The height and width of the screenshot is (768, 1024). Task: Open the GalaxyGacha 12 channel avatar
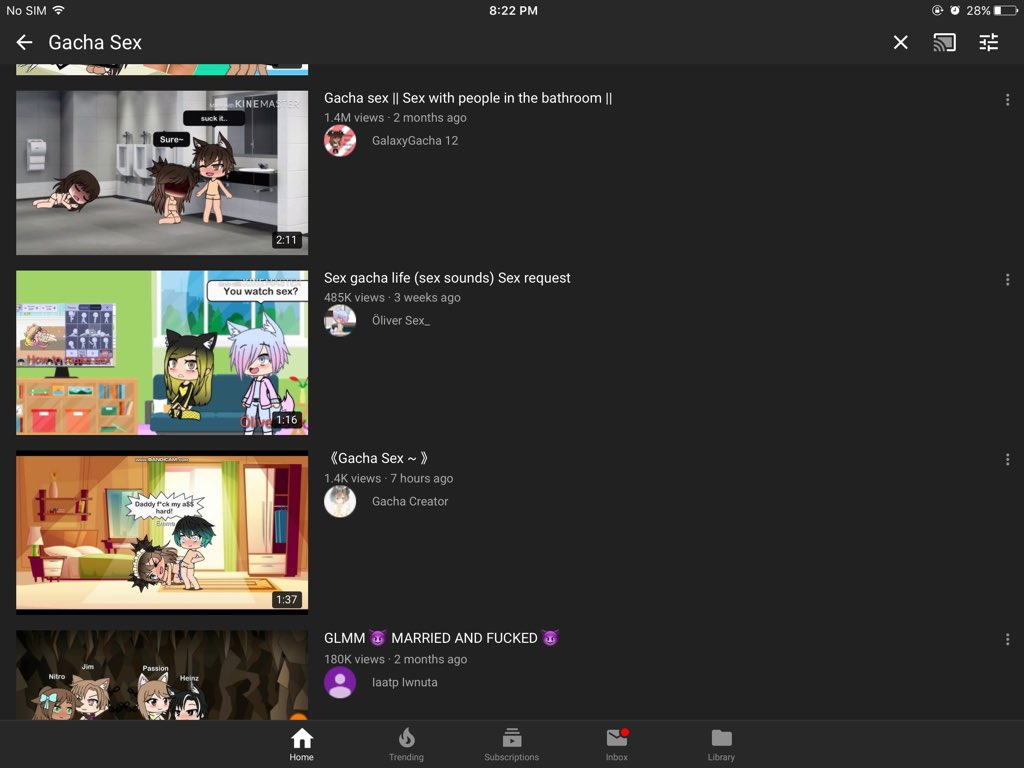click(340, 140)
